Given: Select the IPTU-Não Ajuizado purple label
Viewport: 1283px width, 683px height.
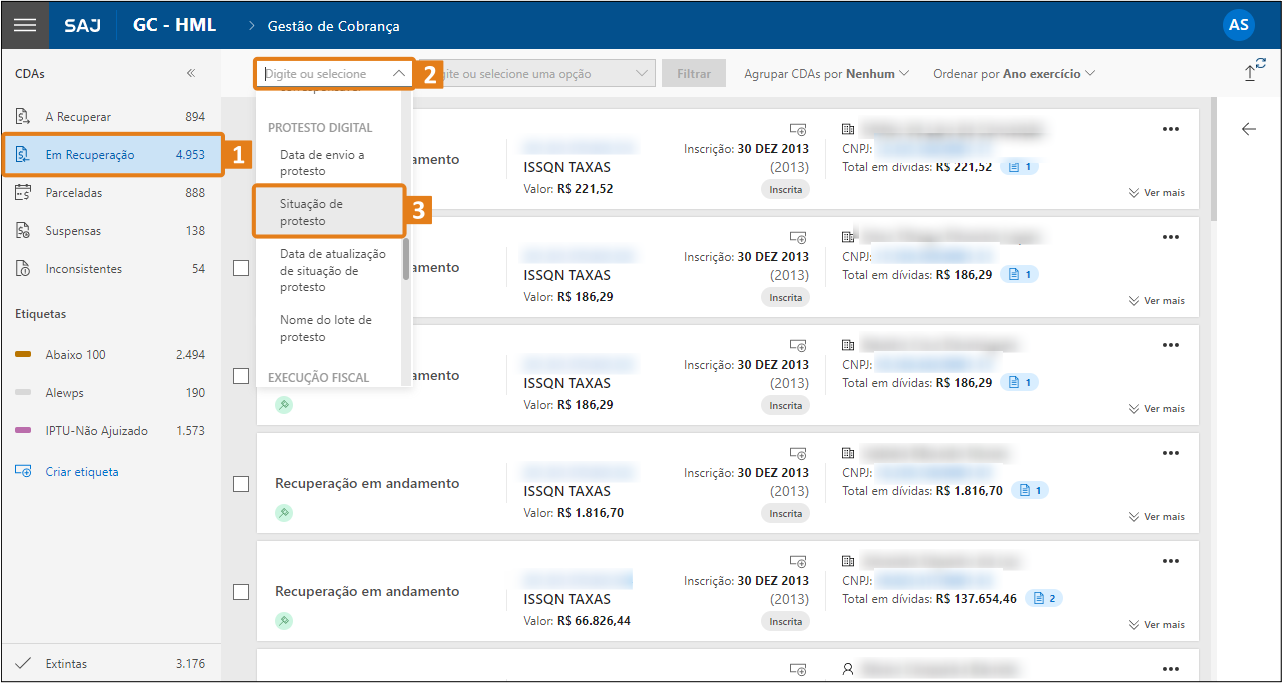Looking at the screenshot, I should [96, 431].
